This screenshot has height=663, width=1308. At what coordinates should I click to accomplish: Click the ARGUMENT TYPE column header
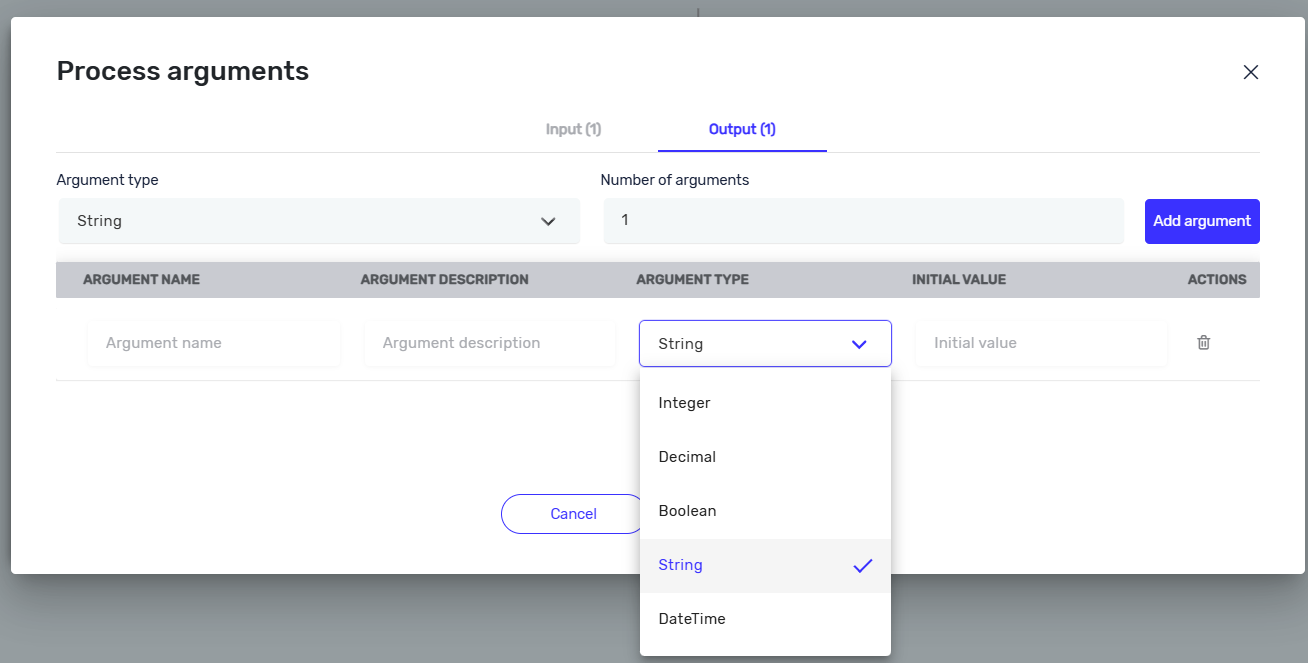pos(692,280)
